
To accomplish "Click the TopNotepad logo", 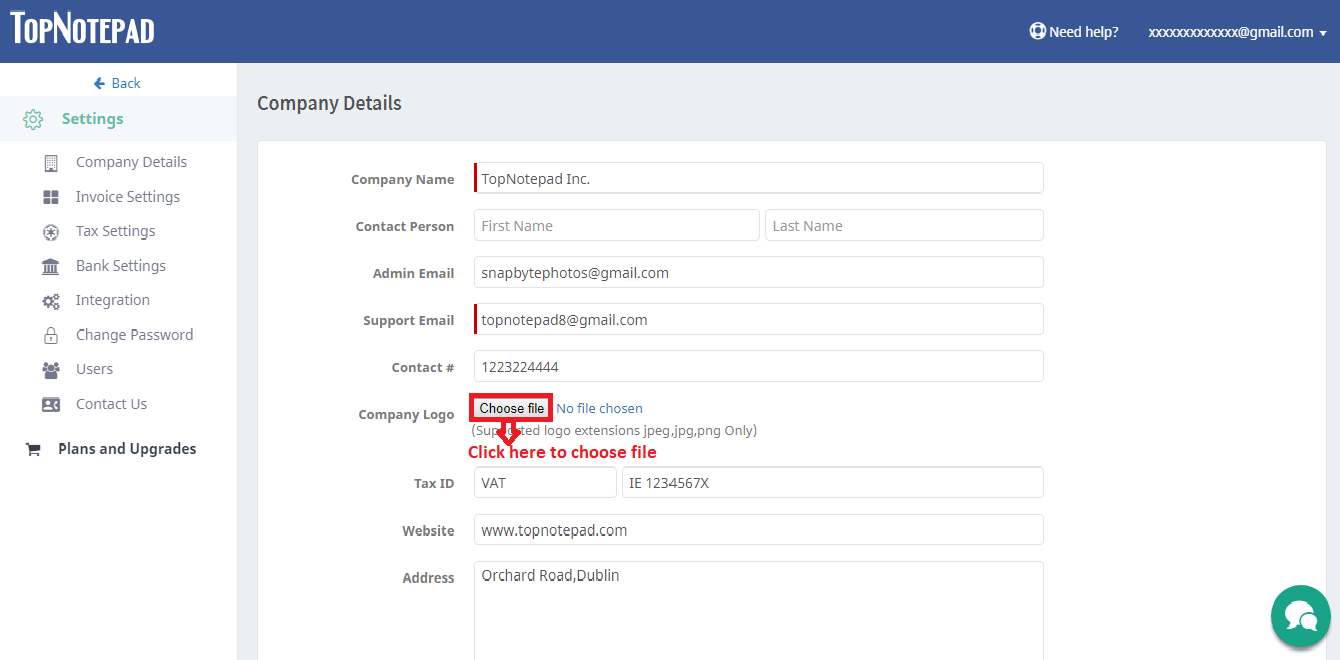I will 83,28.
